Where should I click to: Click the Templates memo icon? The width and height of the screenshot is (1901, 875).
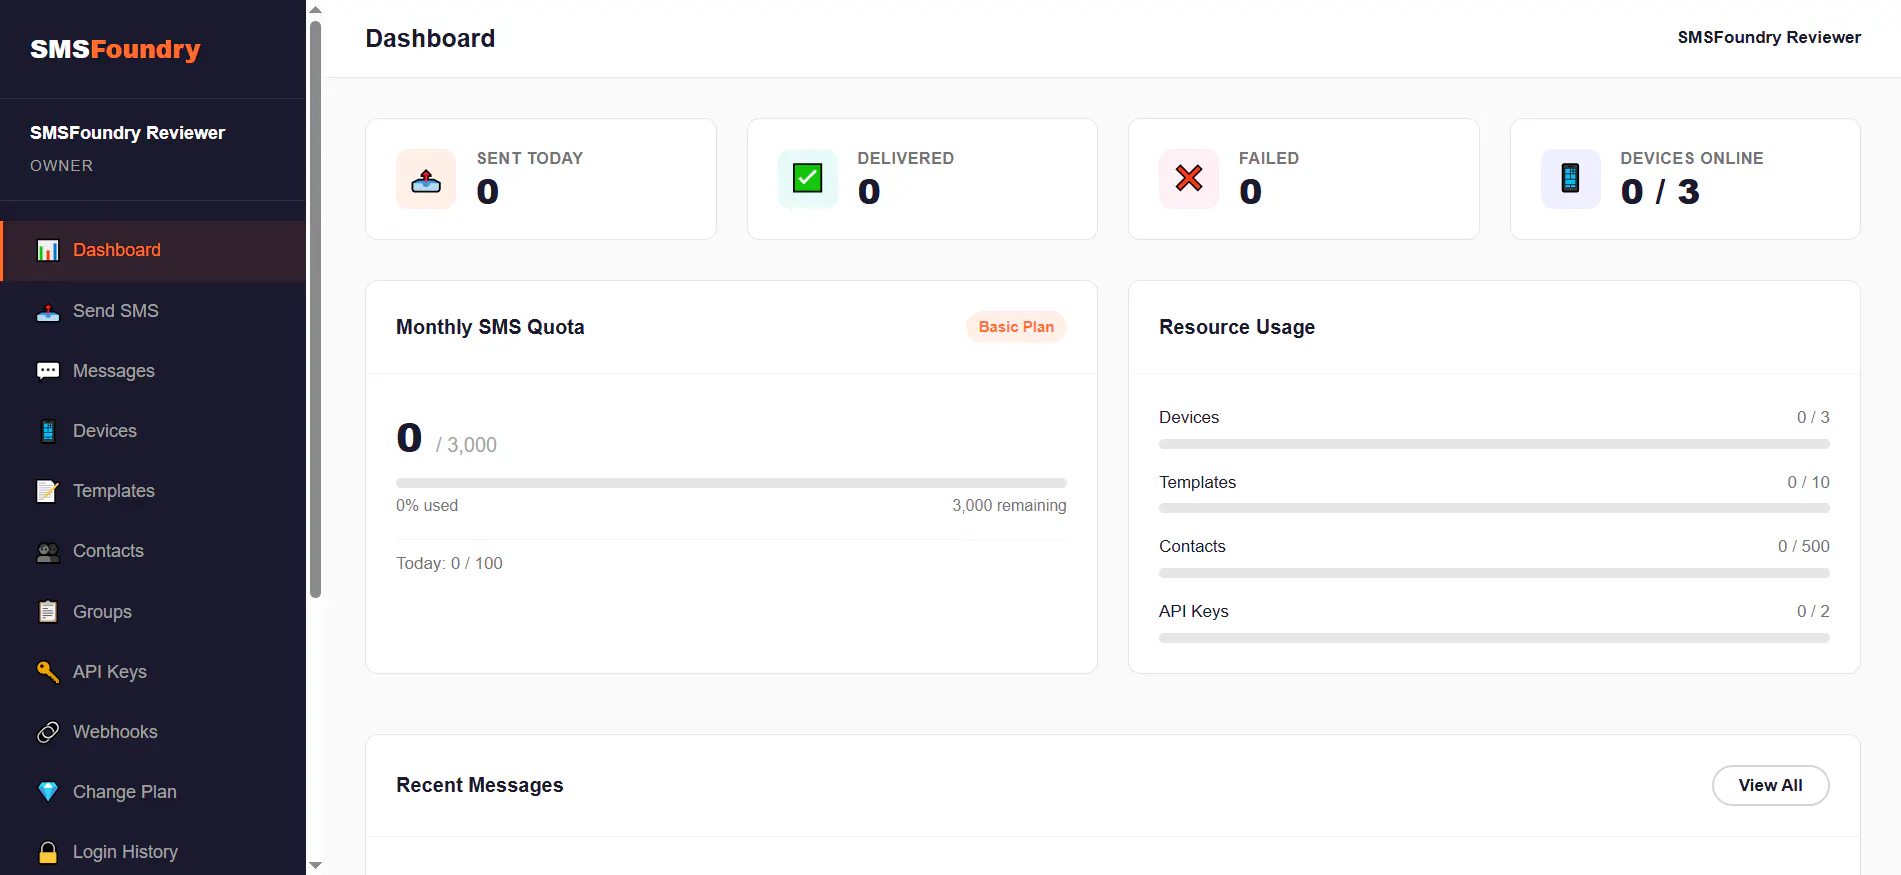click(x=48, y=491)
